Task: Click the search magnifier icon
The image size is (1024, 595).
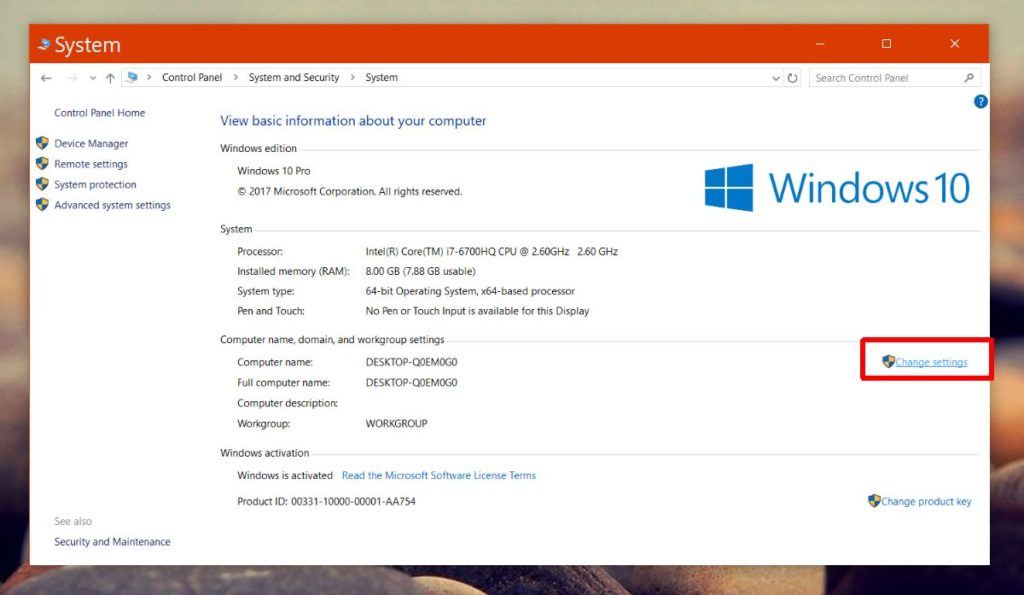Action: [968, 77]
